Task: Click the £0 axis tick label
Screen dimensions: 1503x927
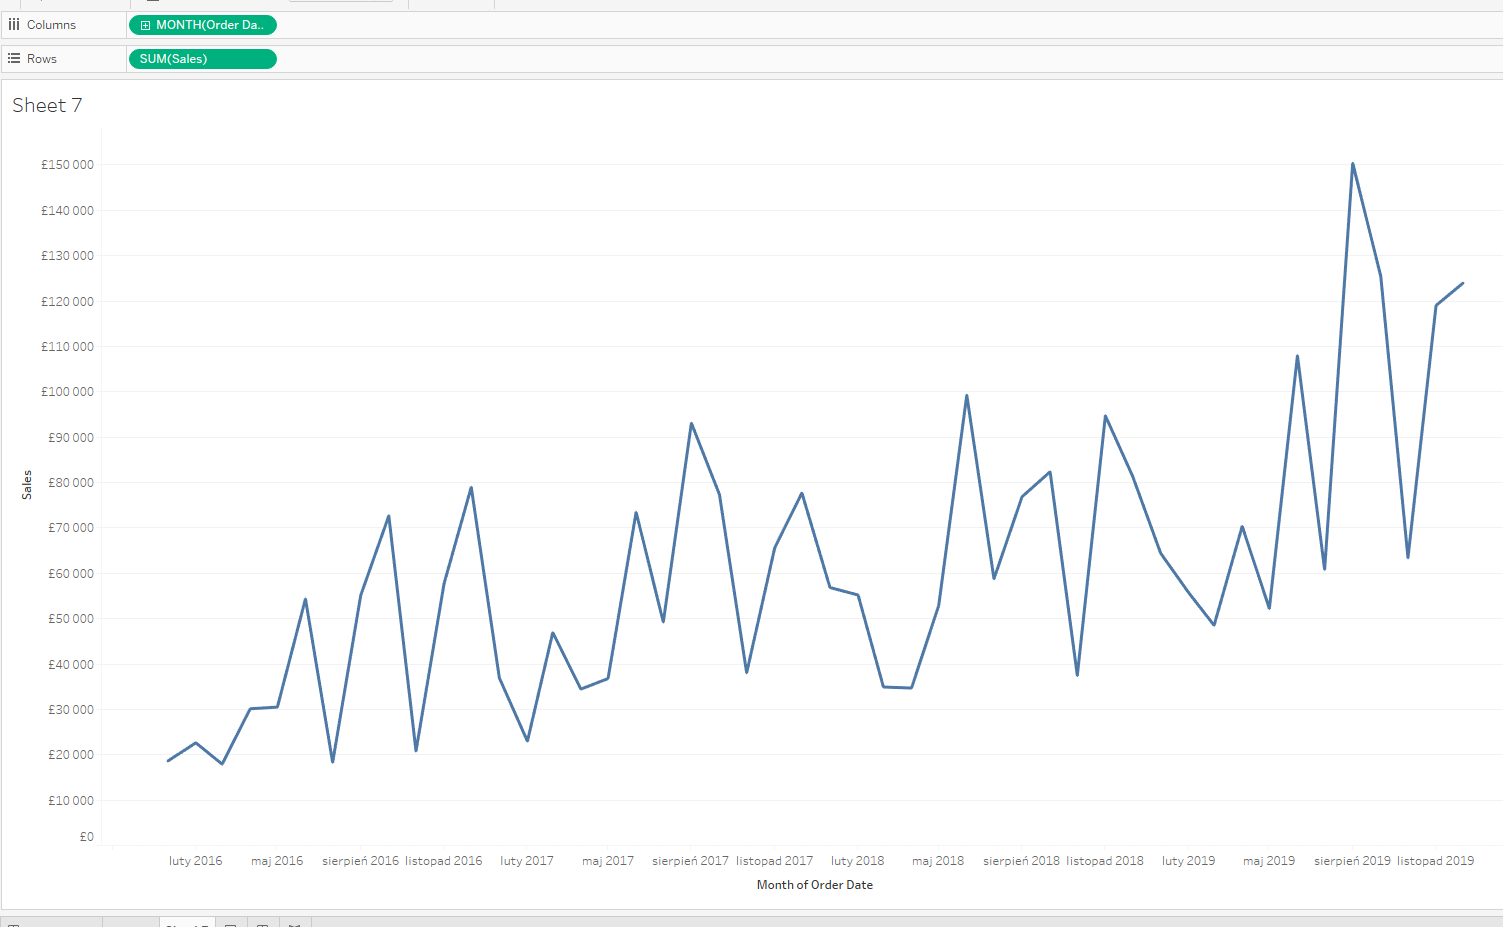Action: (87, 837)
